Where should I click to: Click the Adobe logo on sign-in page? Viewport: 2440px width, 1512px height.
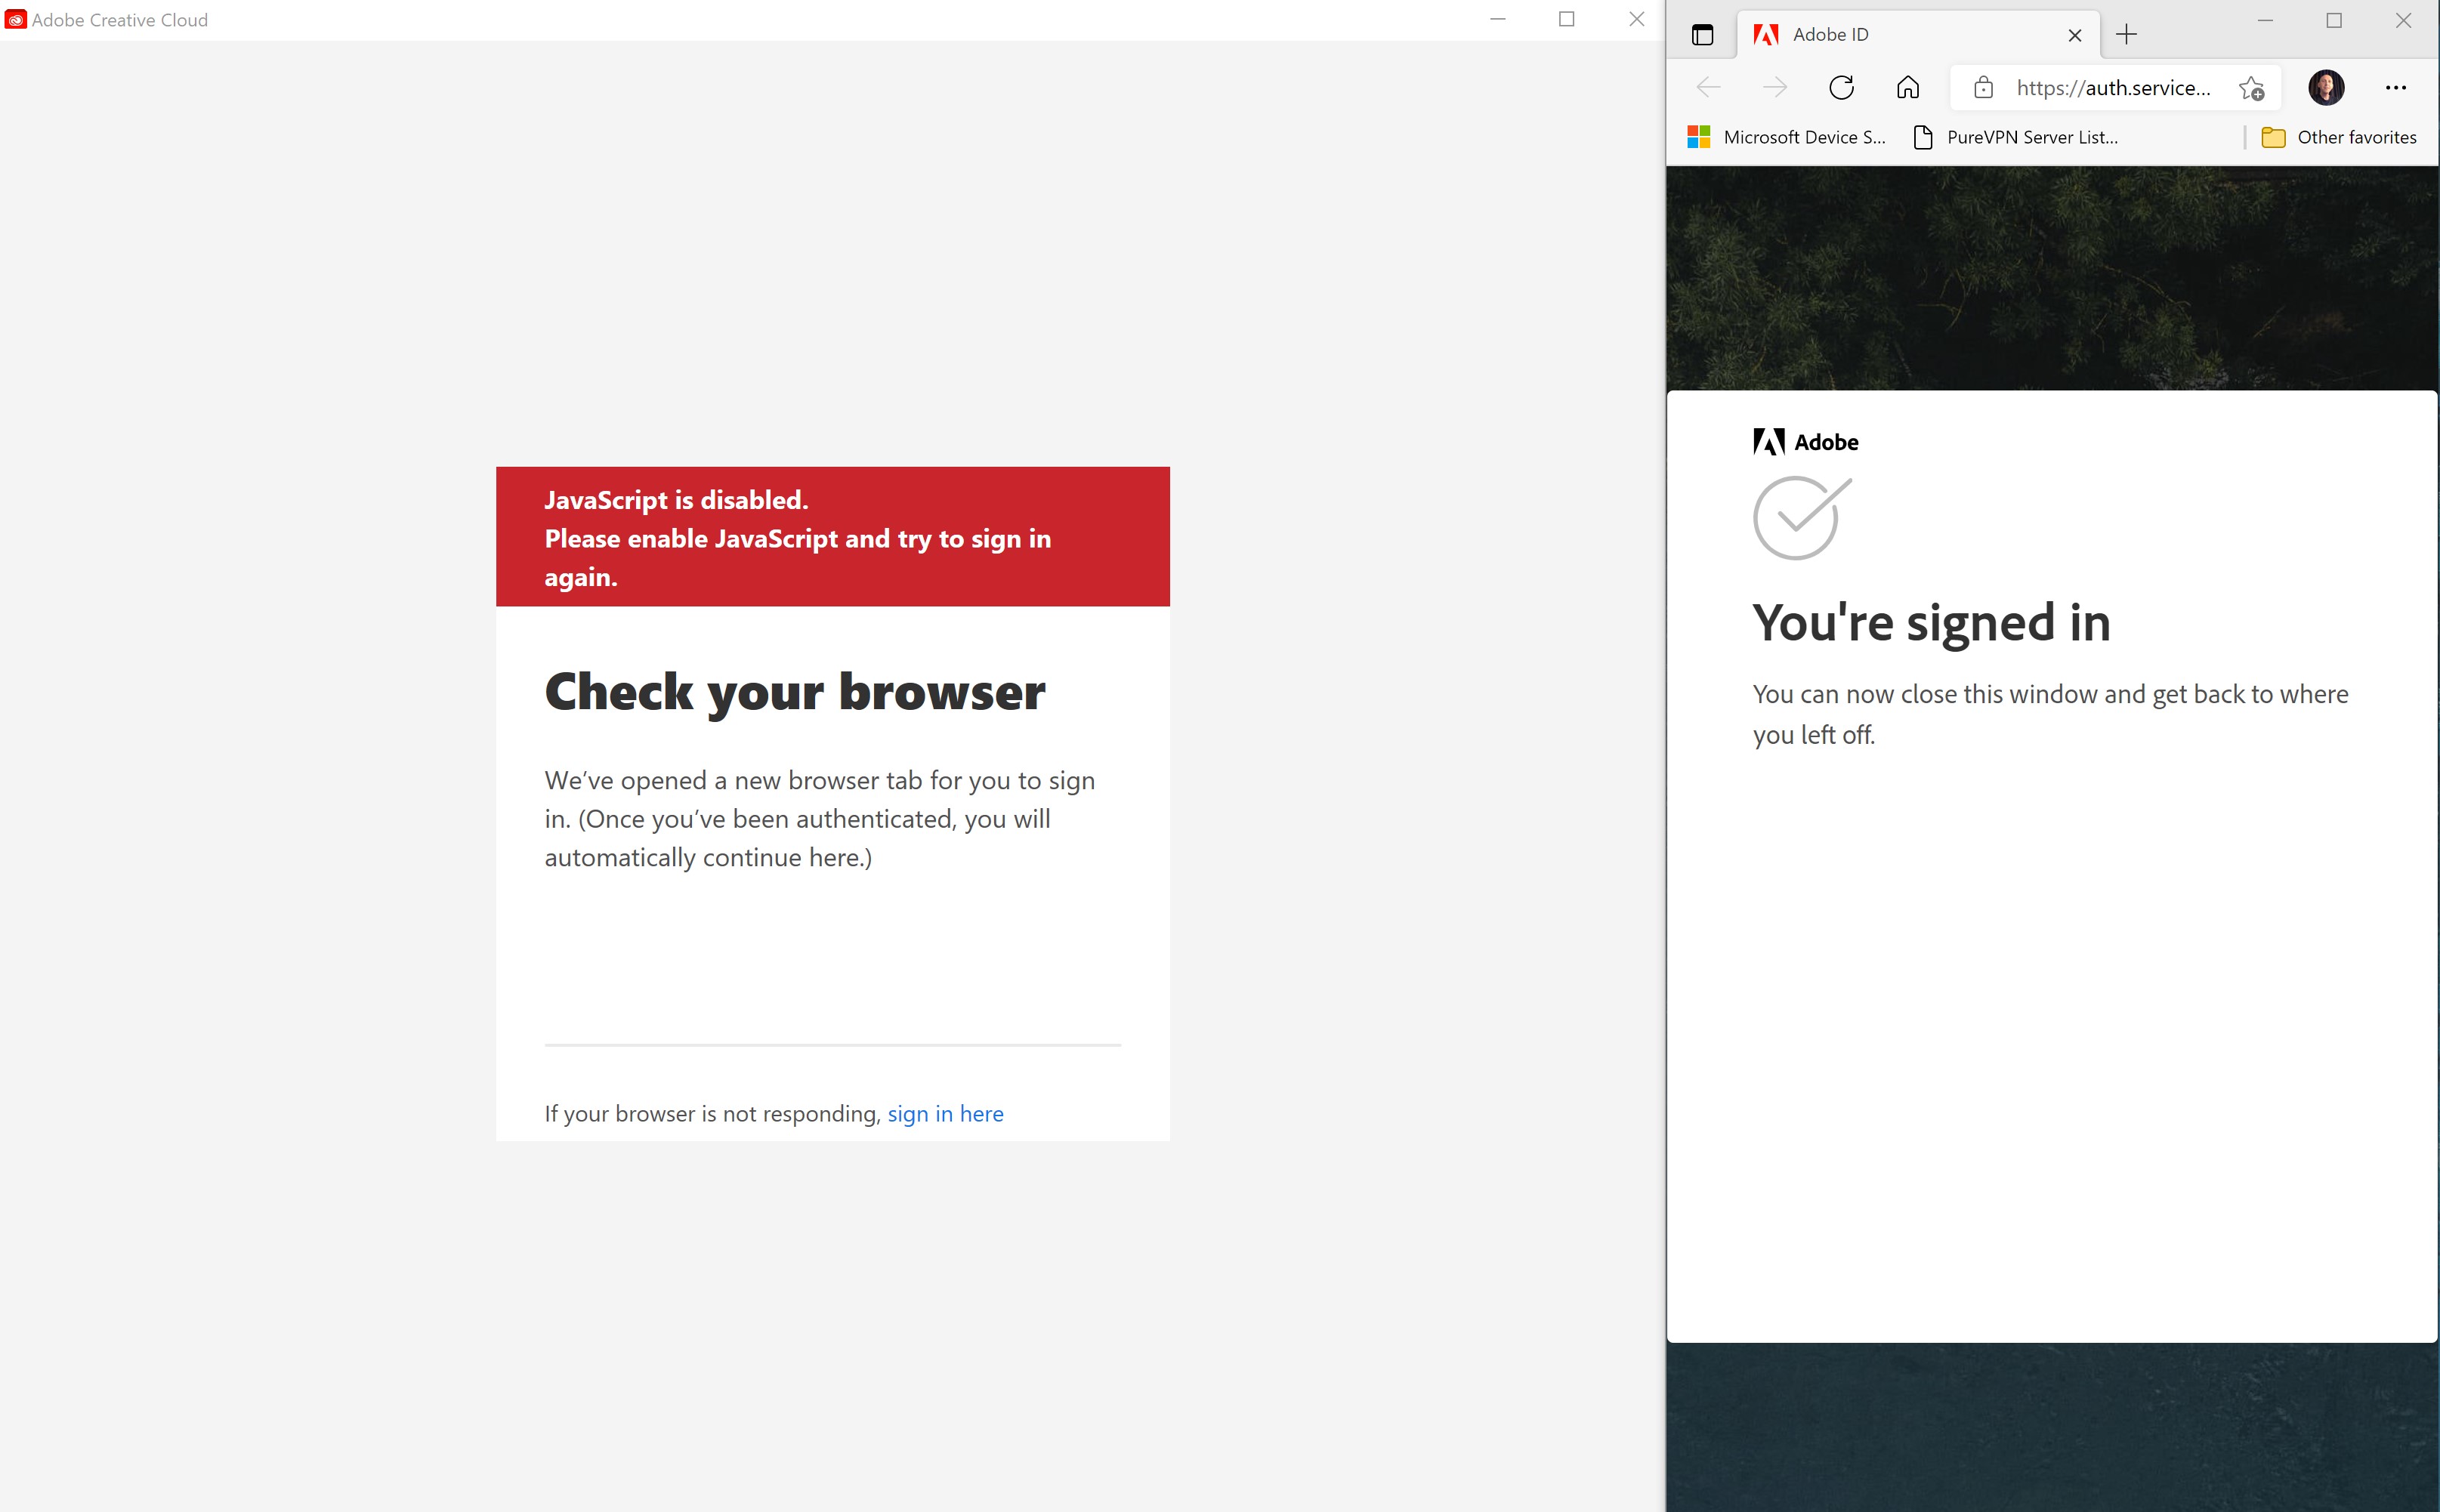(1805, 442)
